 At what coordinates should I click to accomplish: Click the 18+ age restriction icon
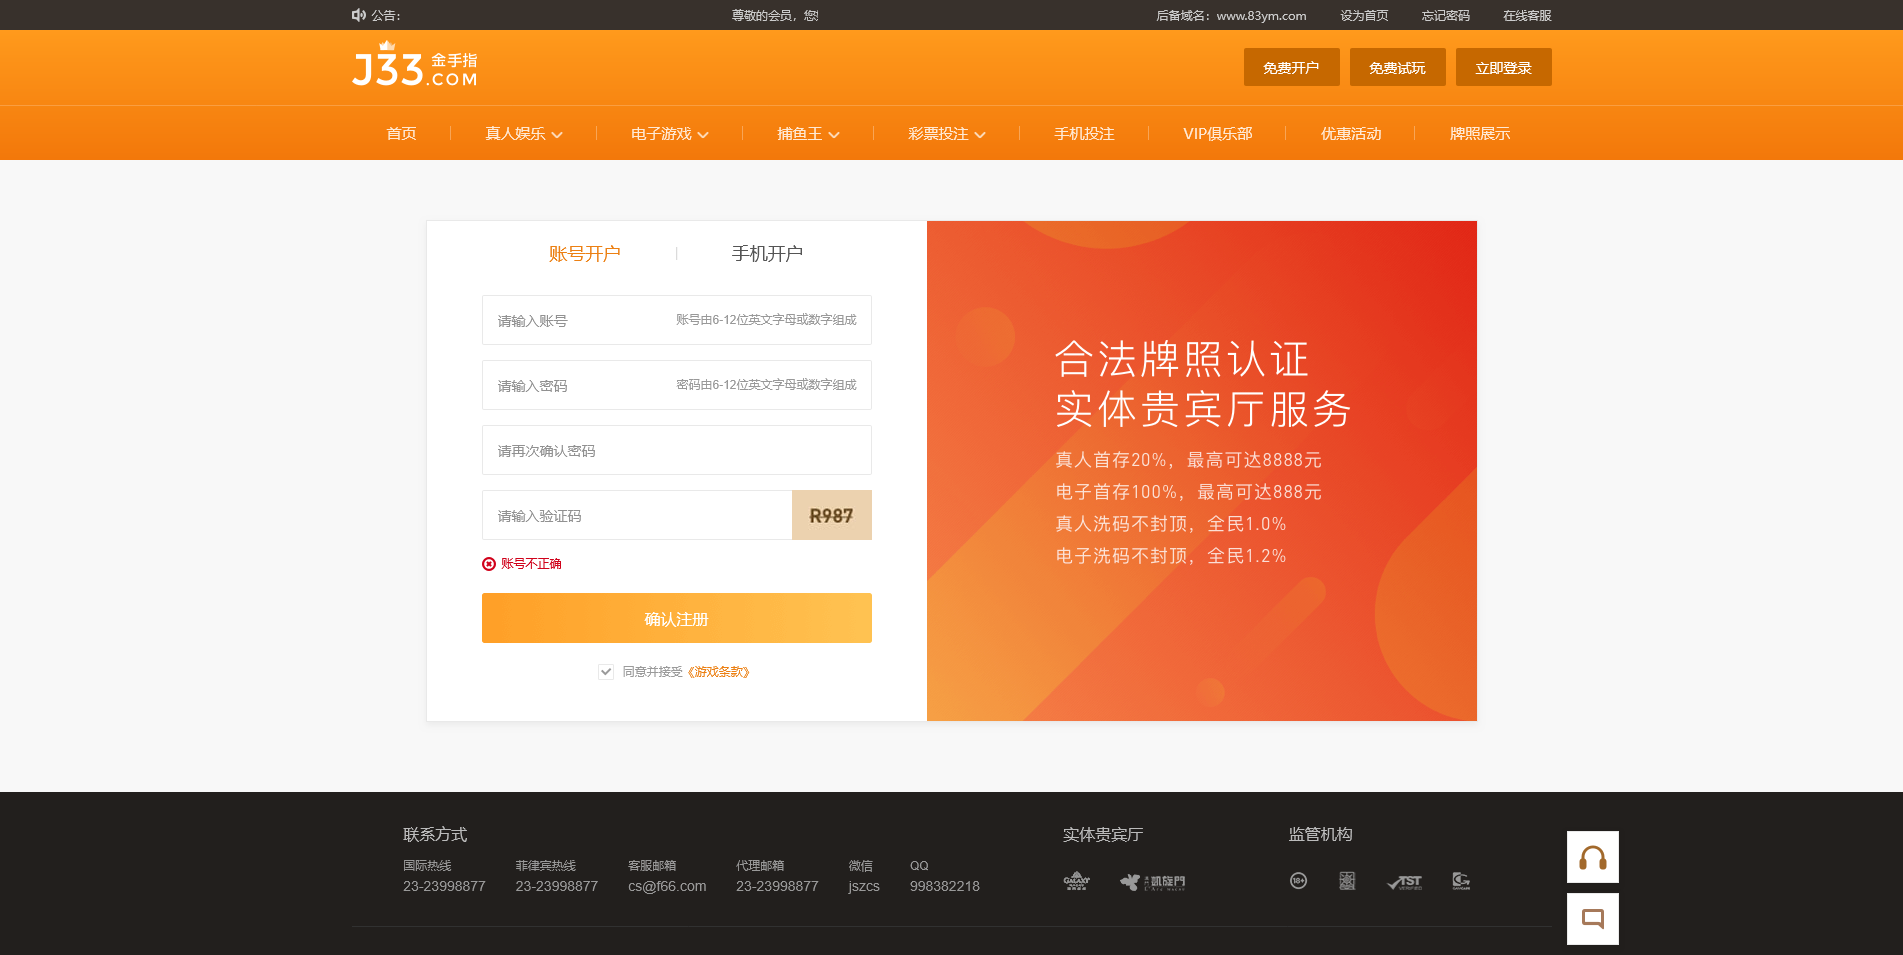click(1298, 881)
